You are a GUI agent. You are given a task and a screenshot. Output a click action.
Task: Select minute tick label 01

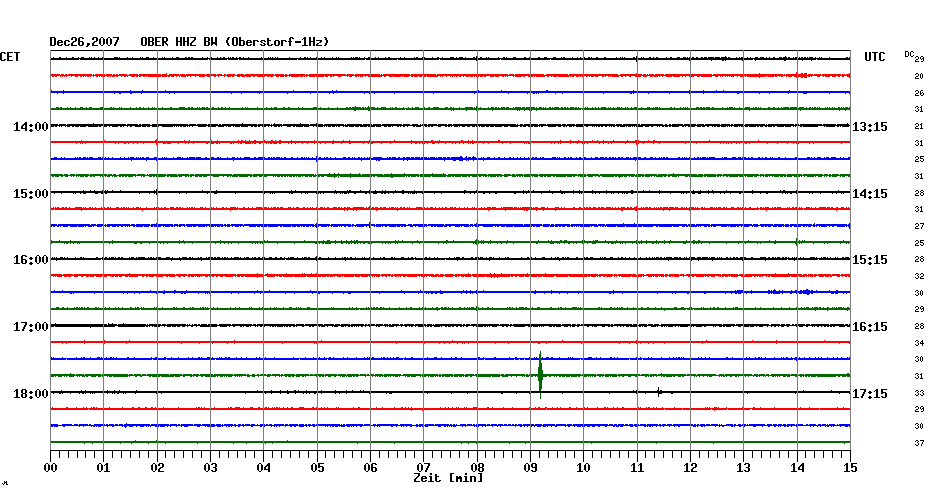103,468
